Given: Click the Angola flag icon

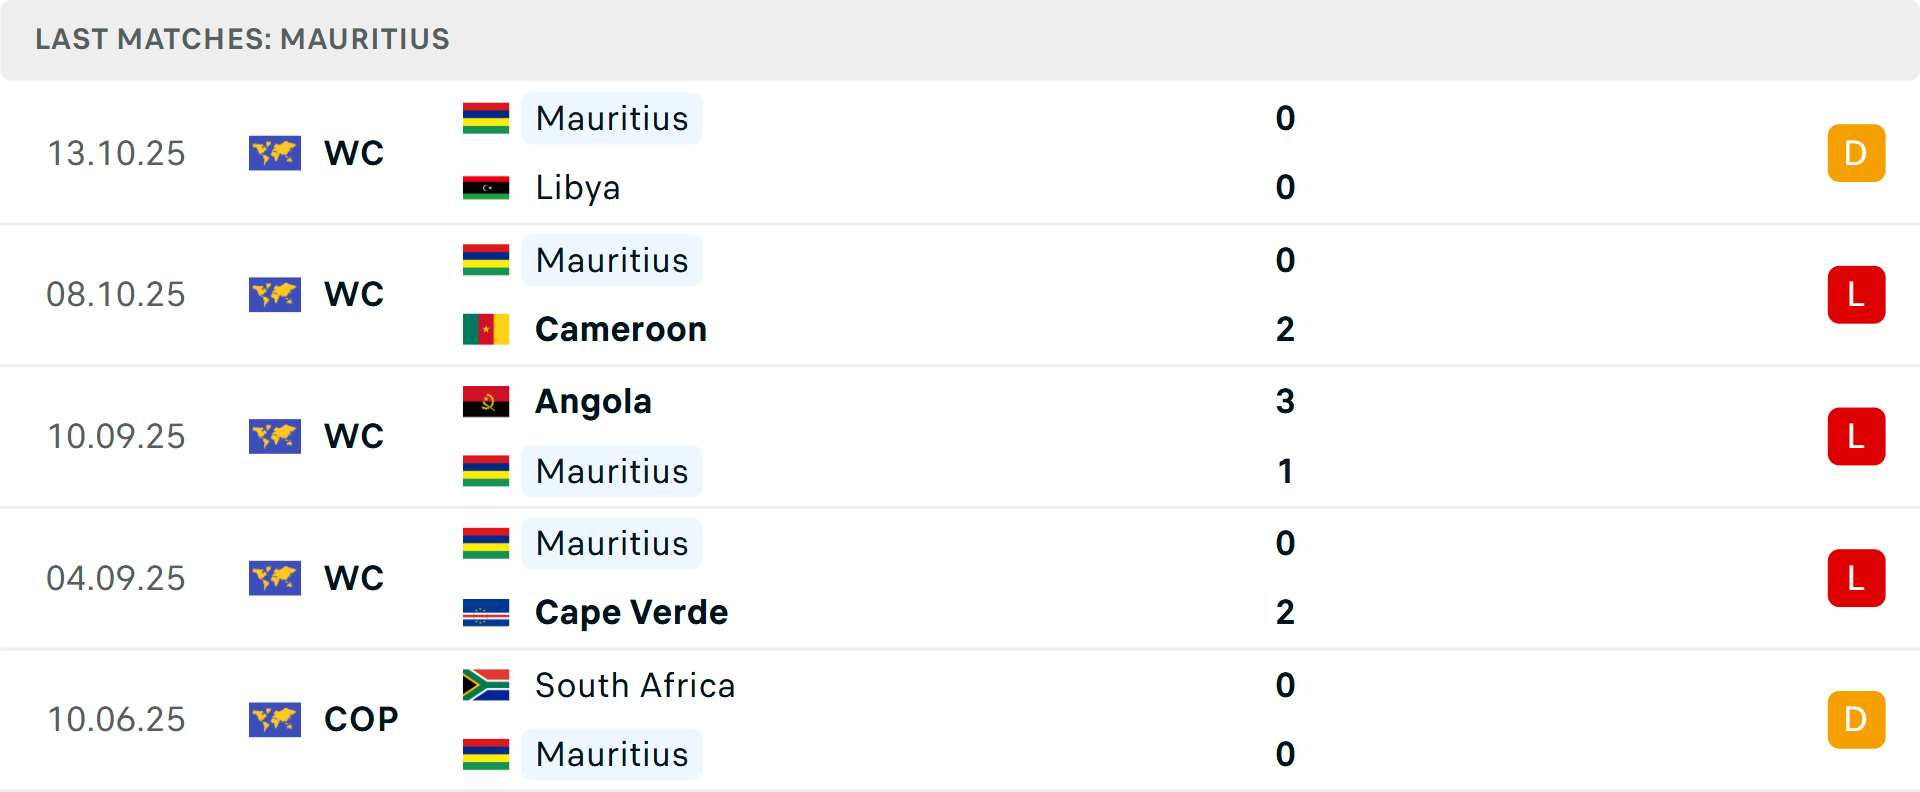Looking at the screenshot, I should [x=486, y=402].
